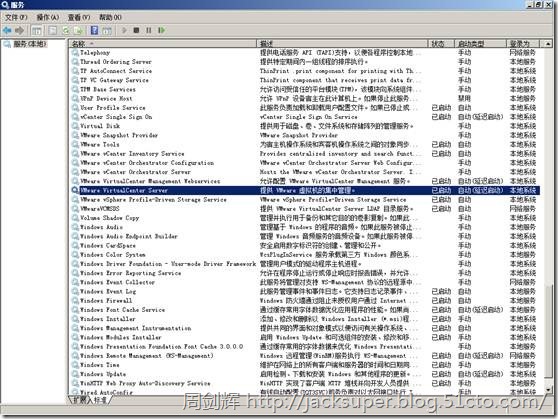Image resolution: width=558 pixels, height=419 pixels.
Task: Select Windows Font Cache Service
Action: tap(122, 310)
